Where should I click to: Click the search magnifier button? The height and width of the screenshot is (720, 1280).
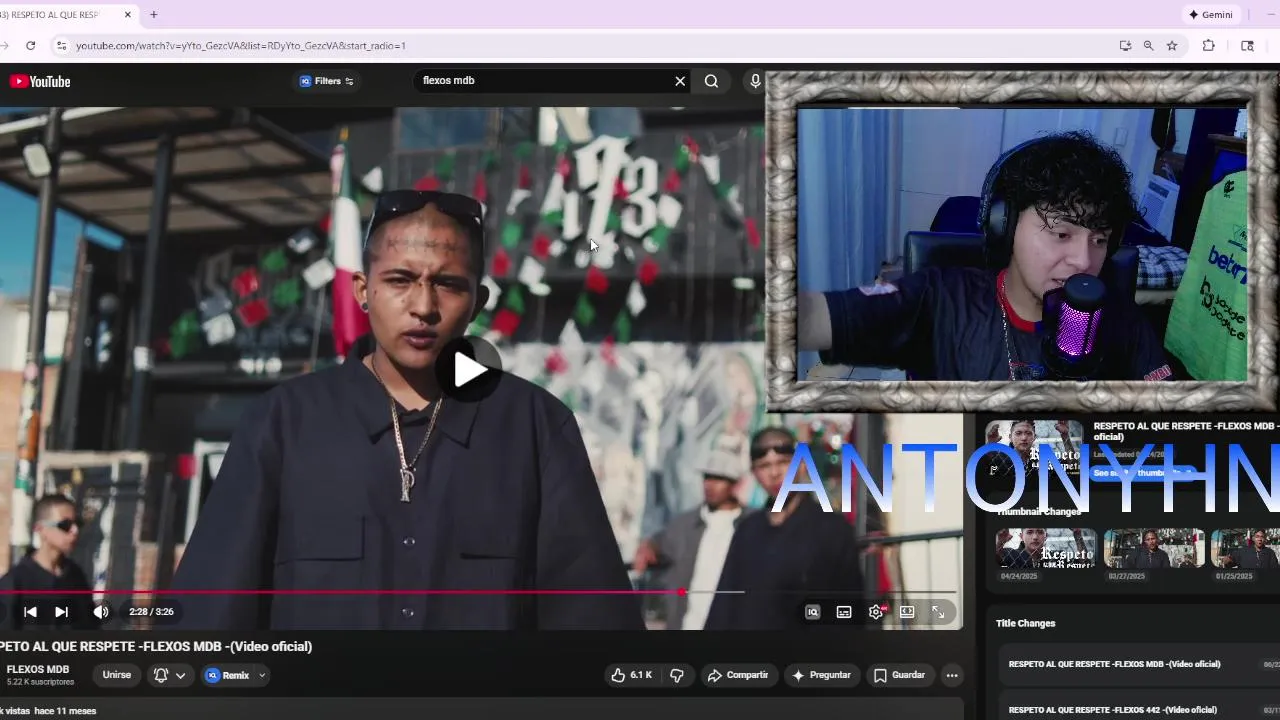pos(711,81)
